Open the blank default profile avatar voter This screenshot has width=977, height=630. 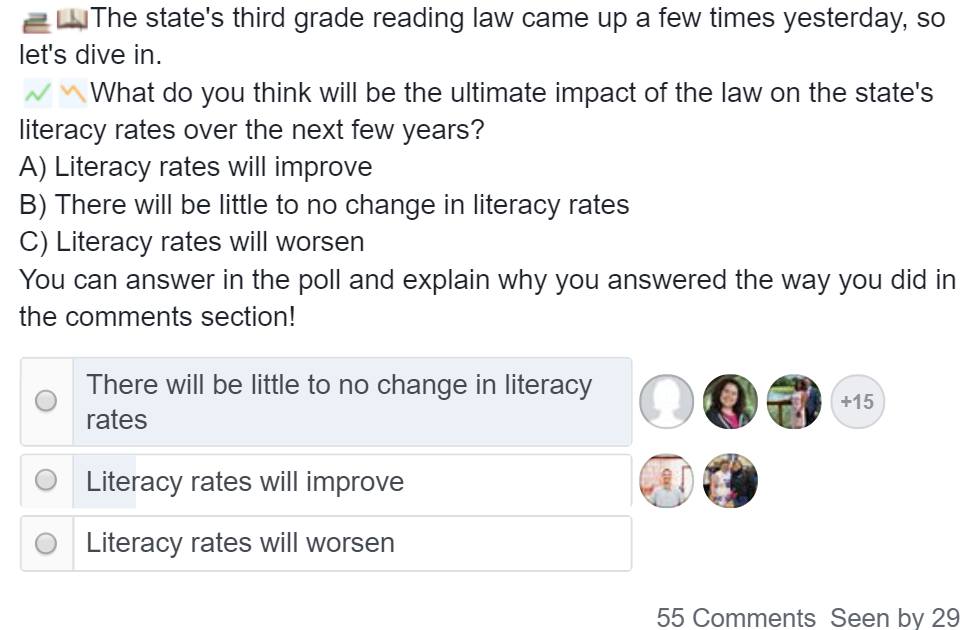(x=666, y=401)
